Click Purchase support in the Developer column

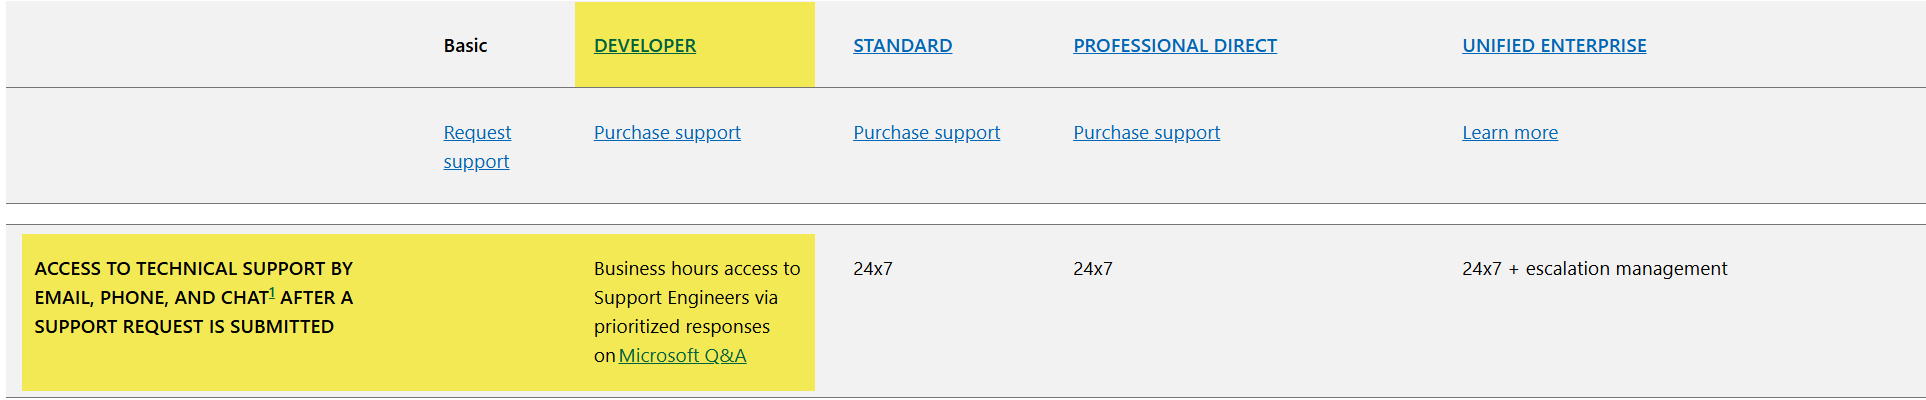coord(667,133)
